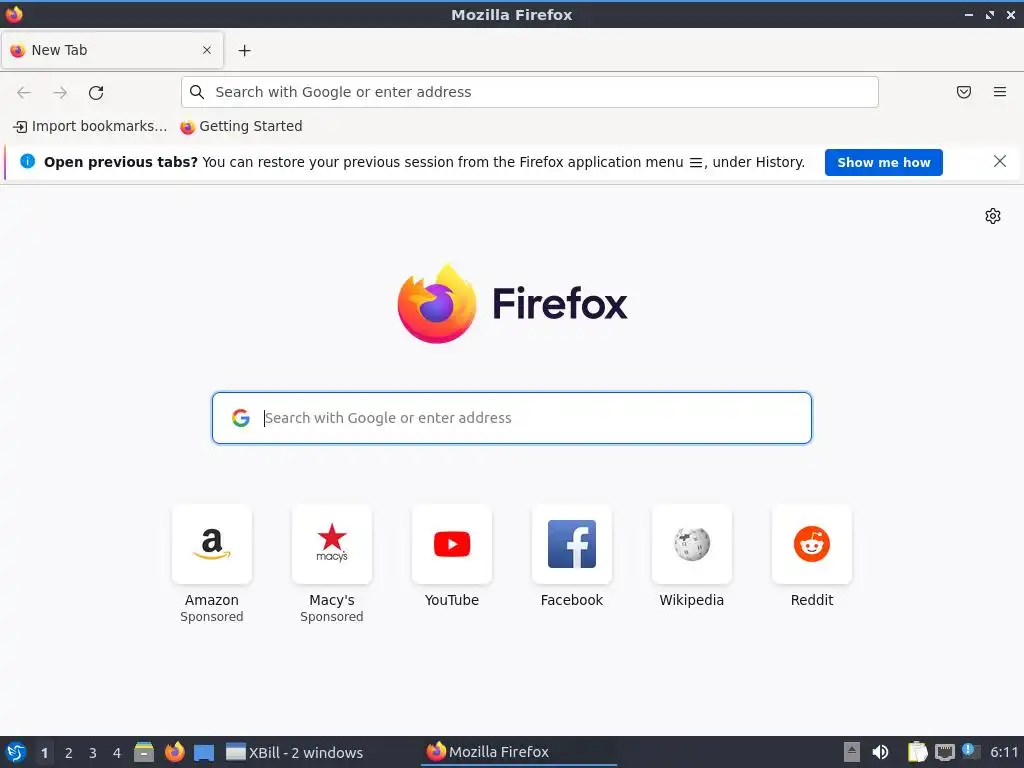The image size is (1024, 768).
Task: Click the info icon in notification bar
Action: tap(27, 161)
